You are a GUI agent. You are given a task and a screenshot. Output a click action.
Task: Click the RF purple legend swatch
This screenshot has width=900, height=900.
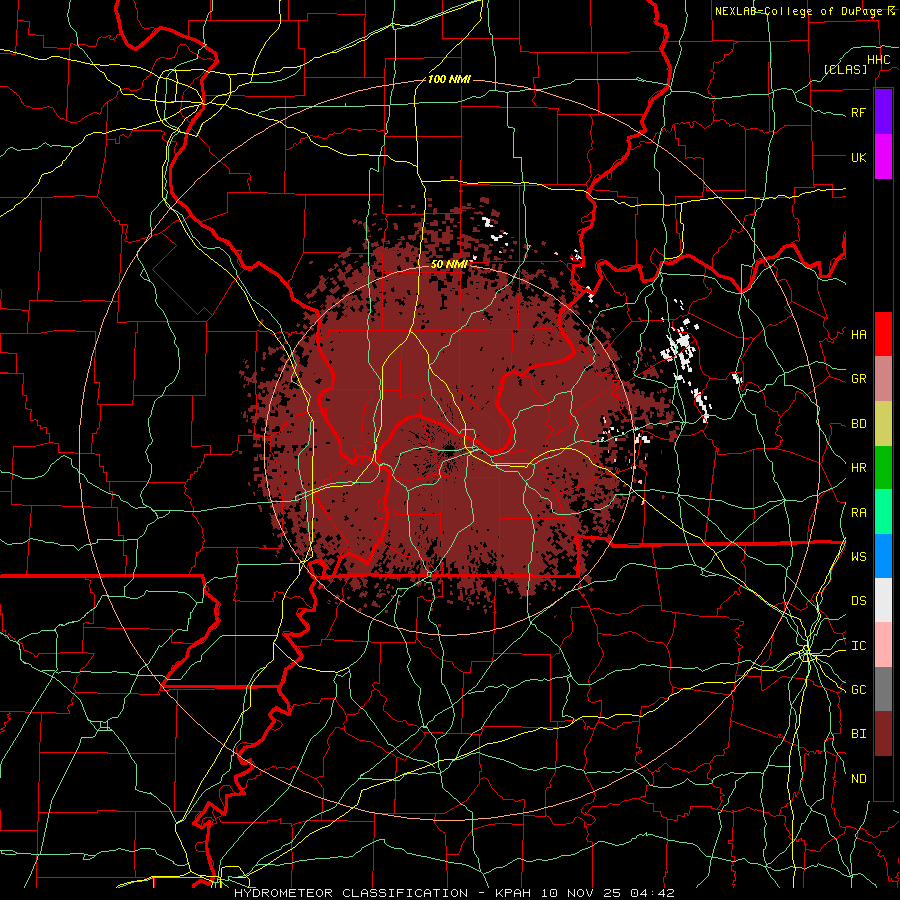click(x=883, y=112)
